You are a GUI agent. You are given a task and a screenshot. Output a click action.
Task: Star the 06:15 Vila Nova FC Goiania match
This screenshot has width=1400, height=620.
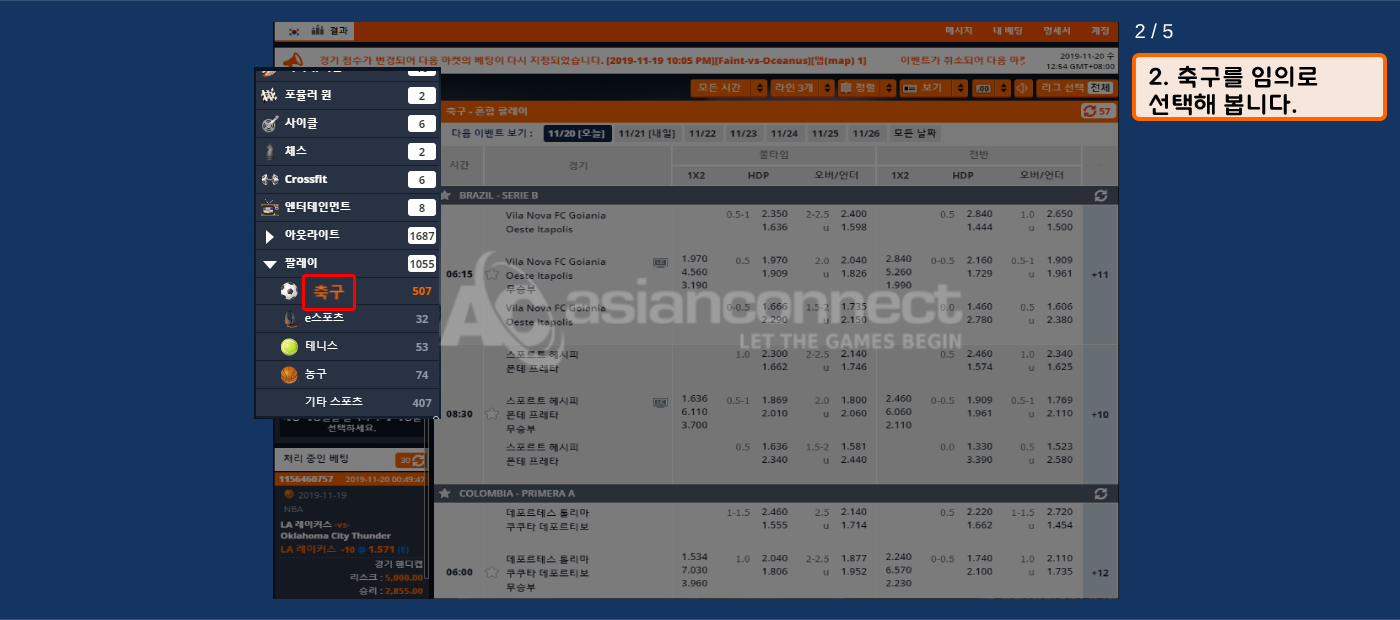[491, 274]
